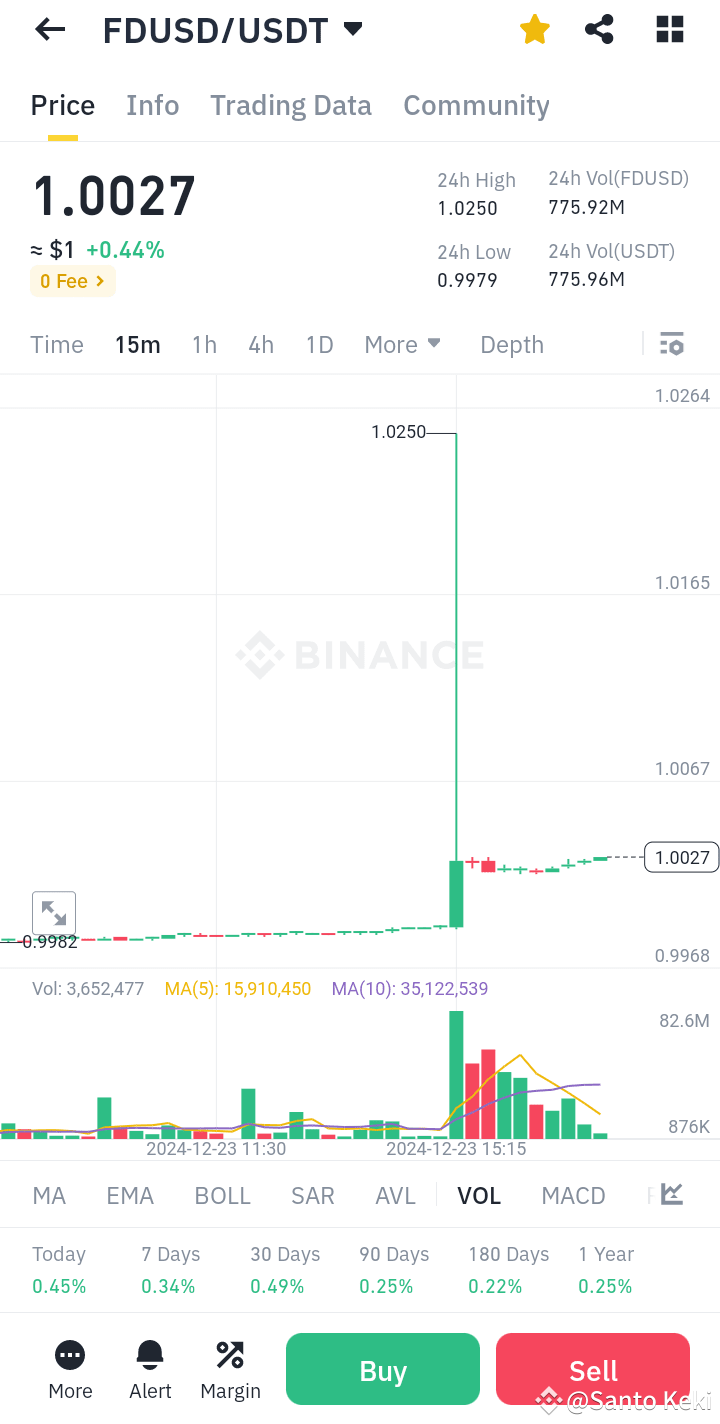Image resolution: width=720 pixels, height=1424 pixels.
Task: Open the chart settings icon
Action: click(671, 343)
